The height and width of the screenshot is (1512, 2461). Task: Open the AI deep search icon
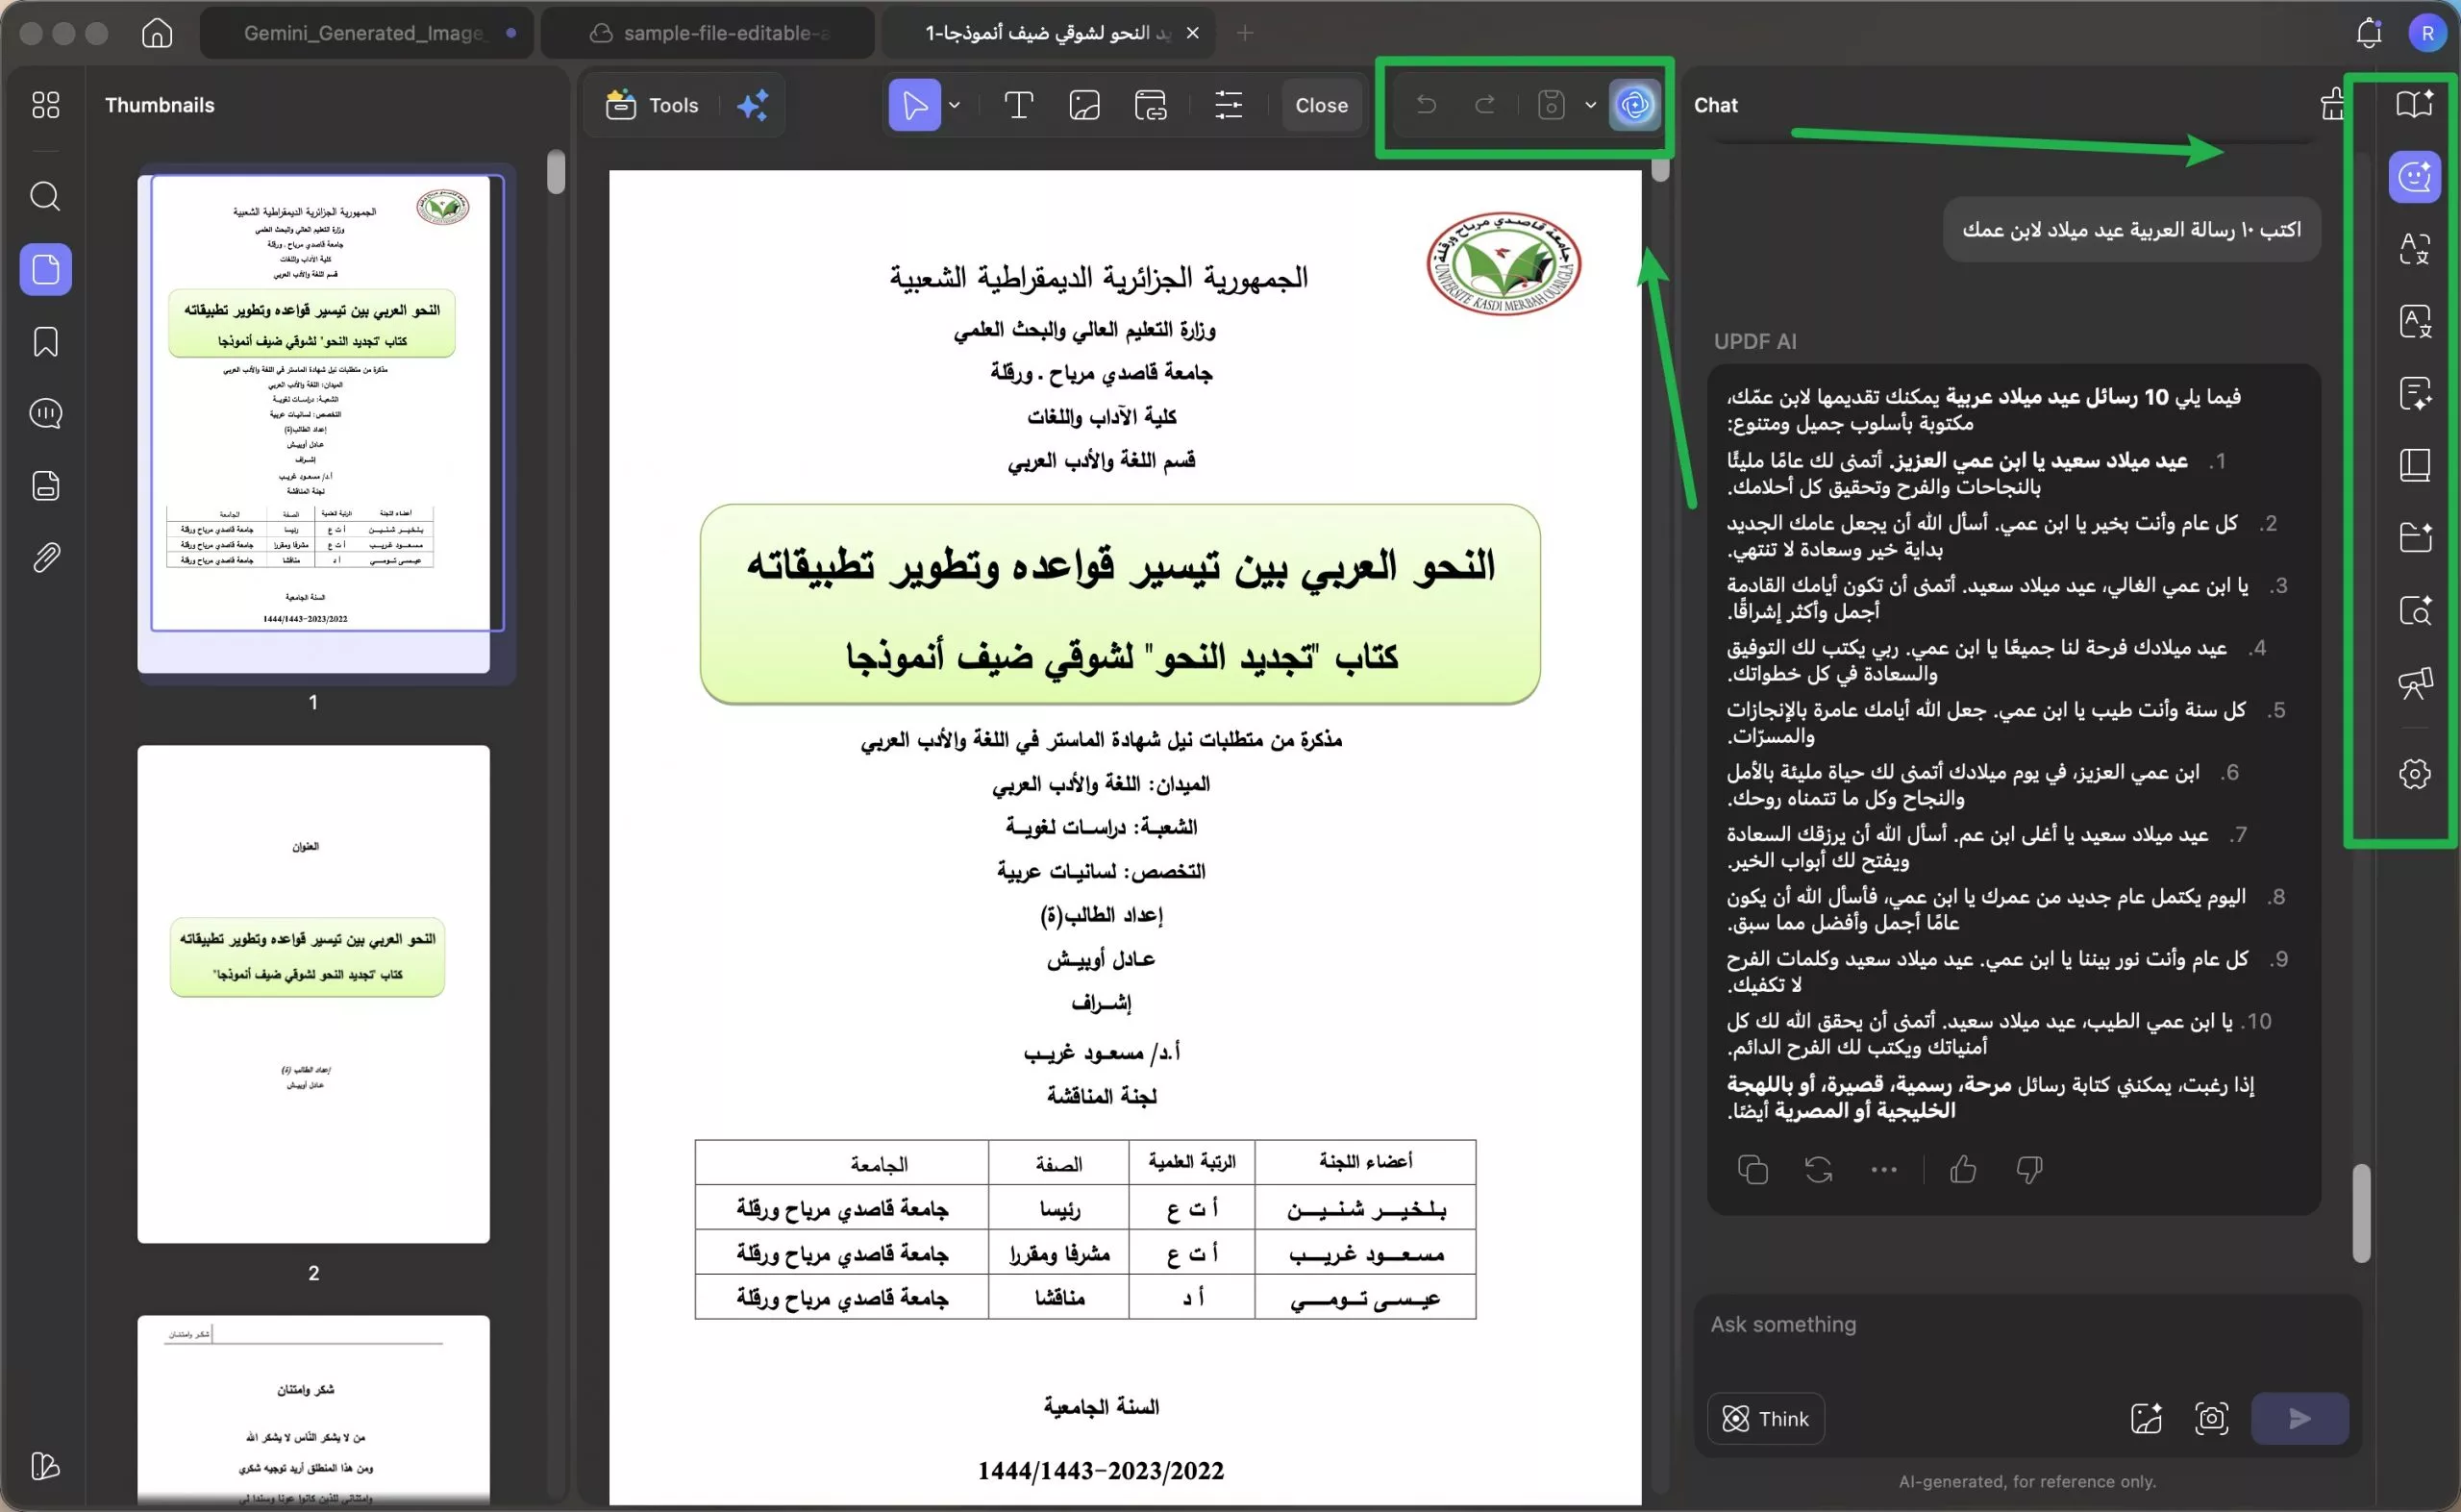(x=2414, y=610)
